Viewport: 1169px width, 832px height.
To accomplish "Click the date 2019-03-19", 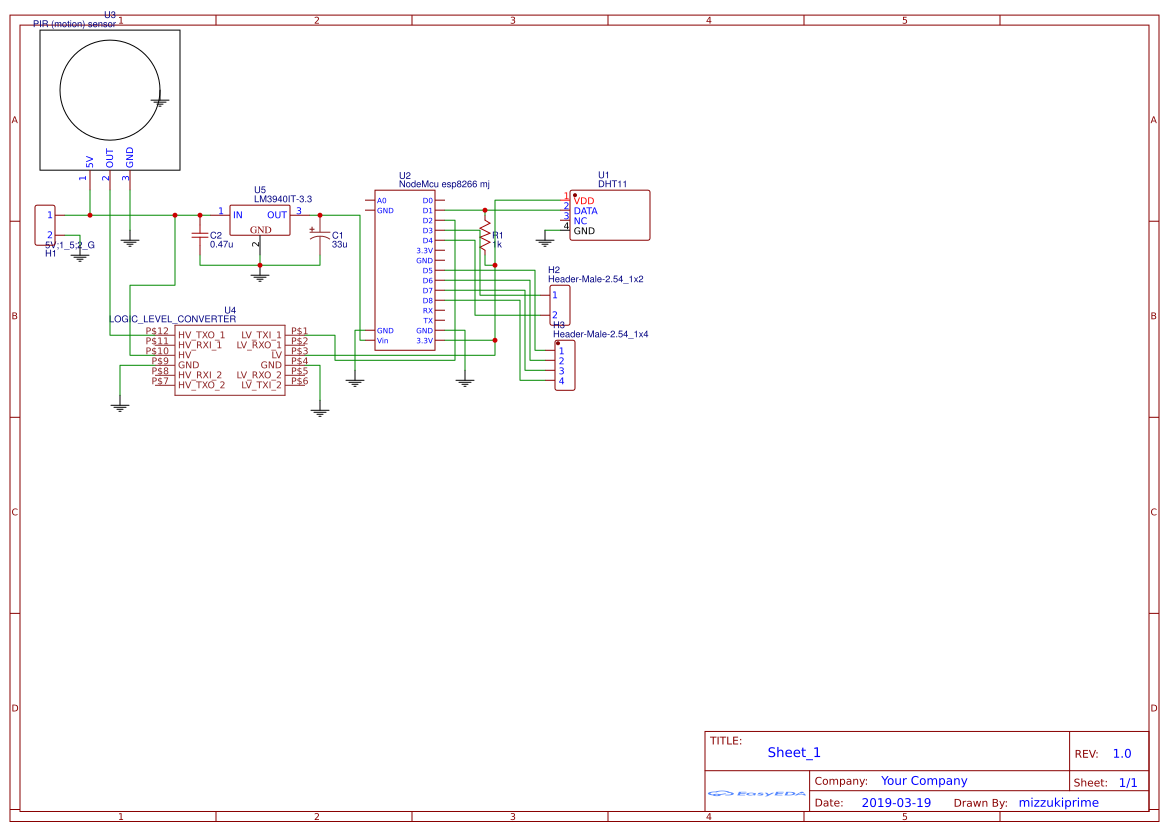I will (899, 802).
